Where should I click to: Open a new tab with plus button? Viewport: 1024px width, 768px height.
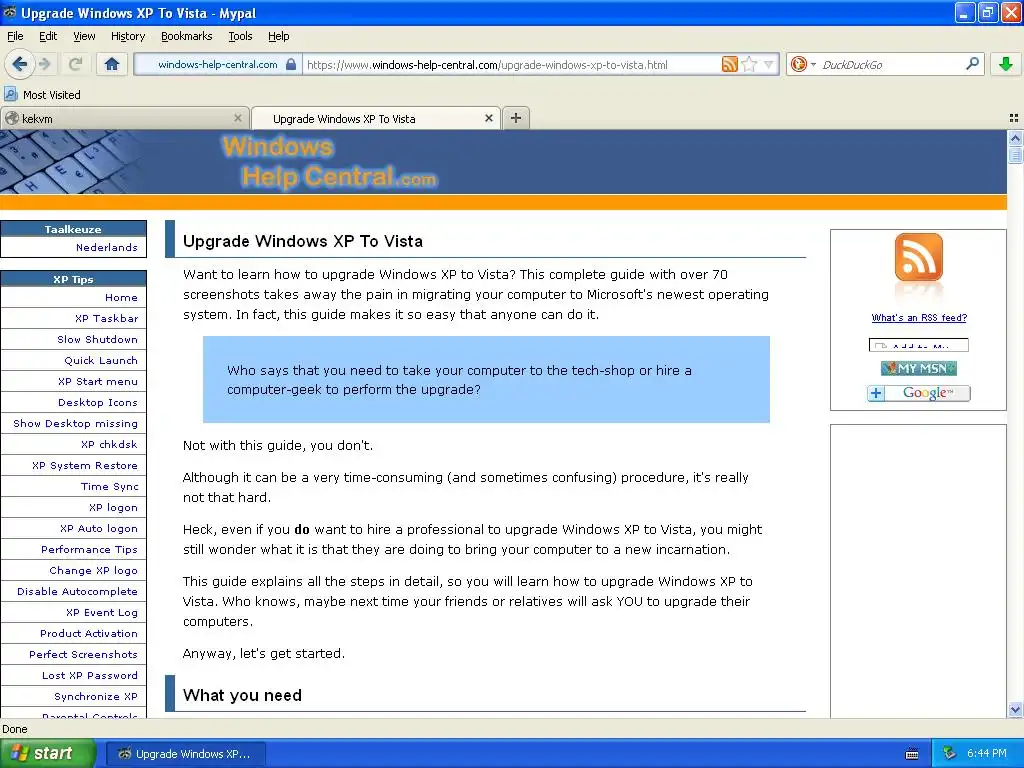[x=516, y=118]
